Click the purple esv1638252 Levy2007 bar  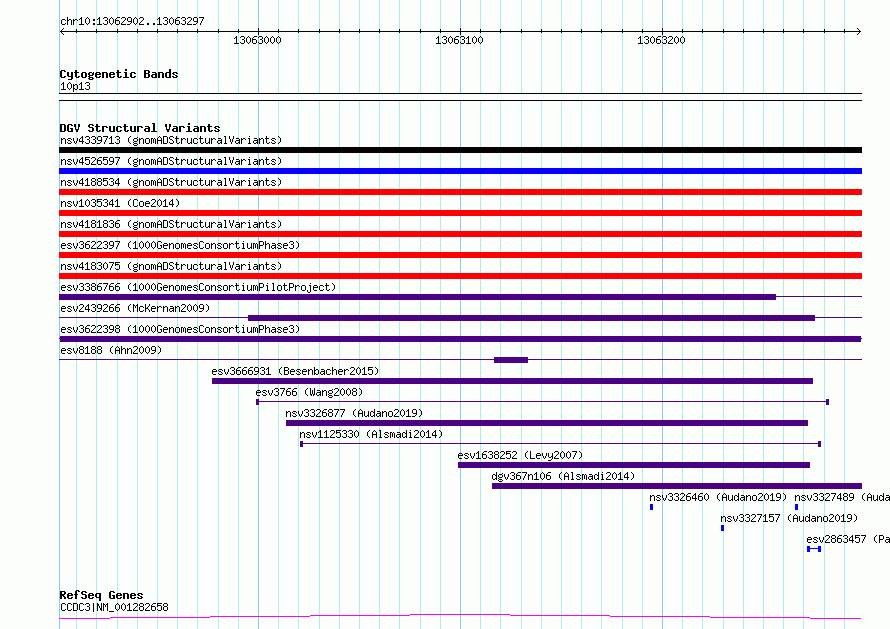(634, 465)
